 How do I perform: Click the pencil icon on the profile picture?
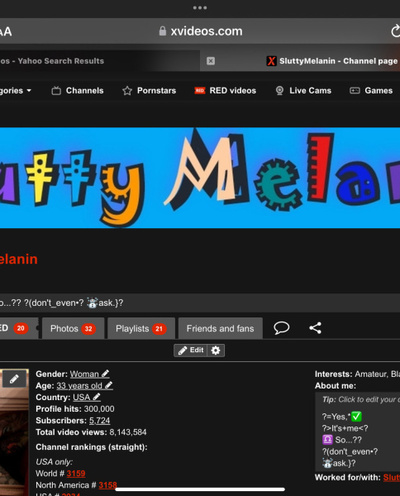14,379
